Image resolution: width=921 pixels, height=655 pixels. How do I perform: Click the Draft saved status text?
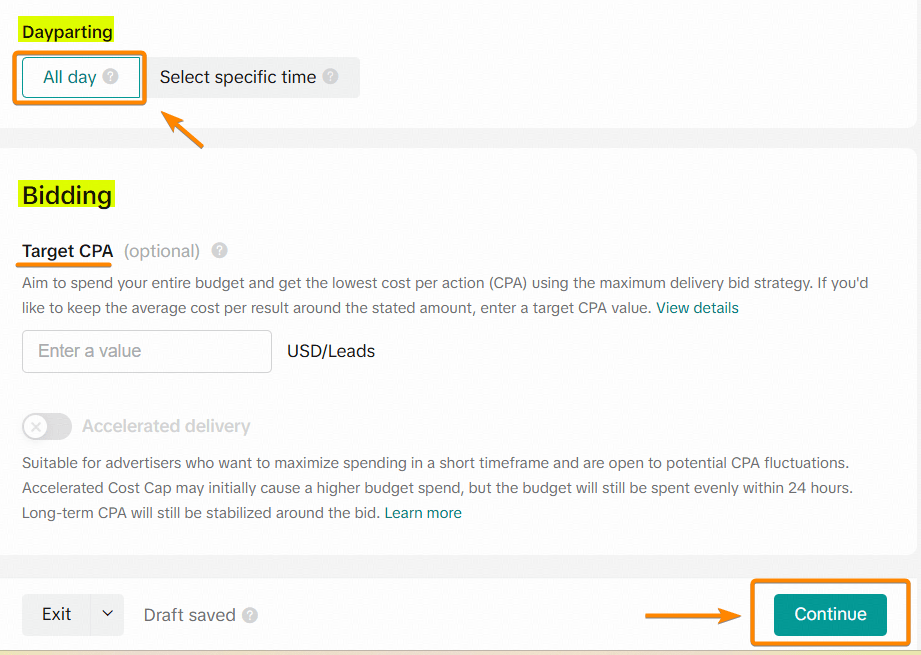click(190, 615)
